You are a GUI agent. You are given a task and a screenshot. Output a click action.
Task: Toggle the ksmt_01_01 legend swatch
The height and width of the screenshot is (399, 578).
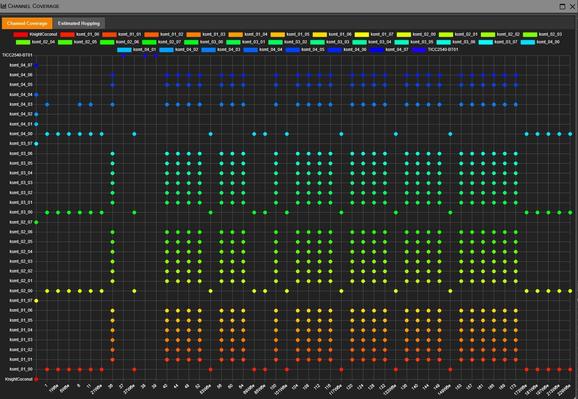[x=109, y=34]
